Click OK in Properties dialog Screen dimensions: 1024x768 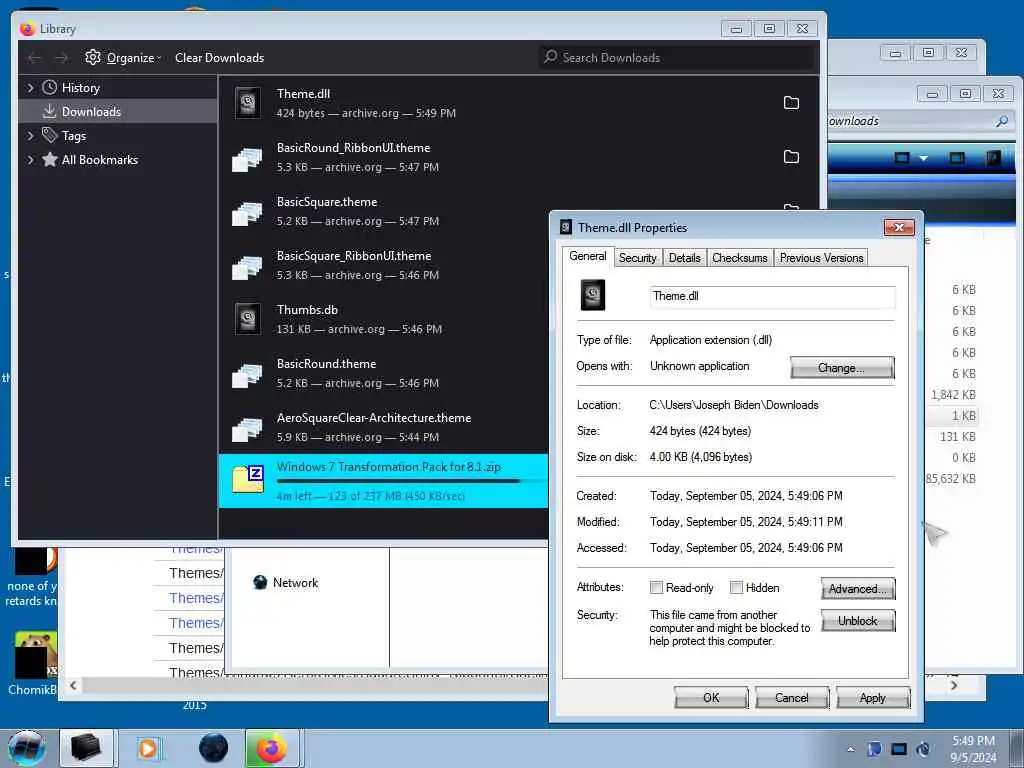[711, 697]
